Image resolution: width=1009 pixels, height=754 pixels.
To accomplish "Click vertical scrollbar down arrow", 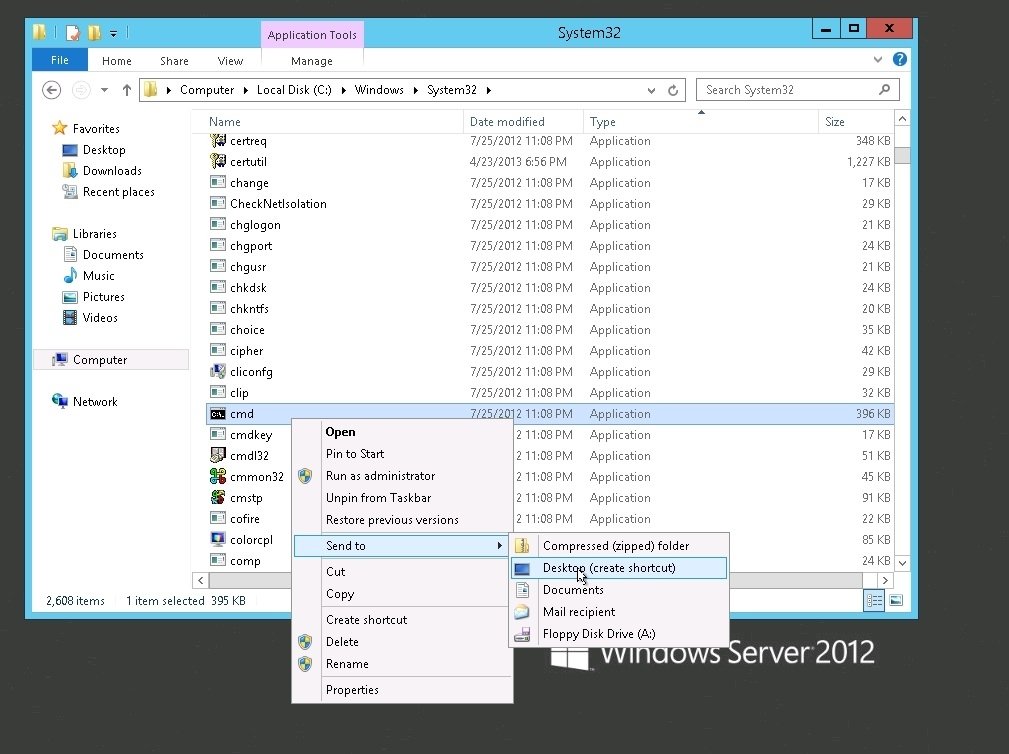I will click(902, 563).
